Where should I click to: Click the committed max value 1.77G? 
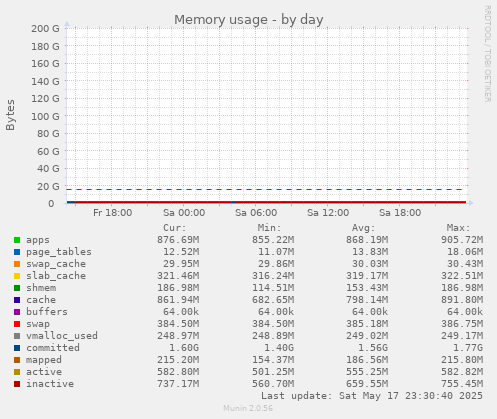[x=468, y=348]
